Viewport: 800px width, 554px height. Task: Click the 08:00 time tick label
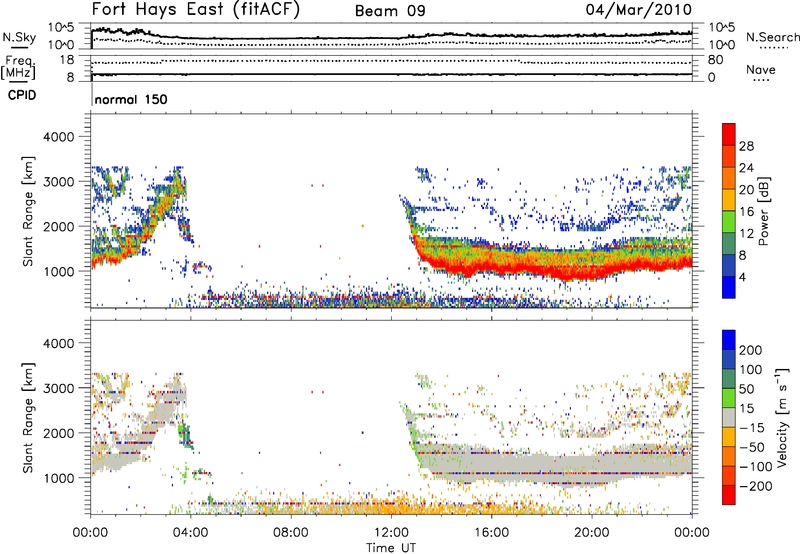[291, 532]
